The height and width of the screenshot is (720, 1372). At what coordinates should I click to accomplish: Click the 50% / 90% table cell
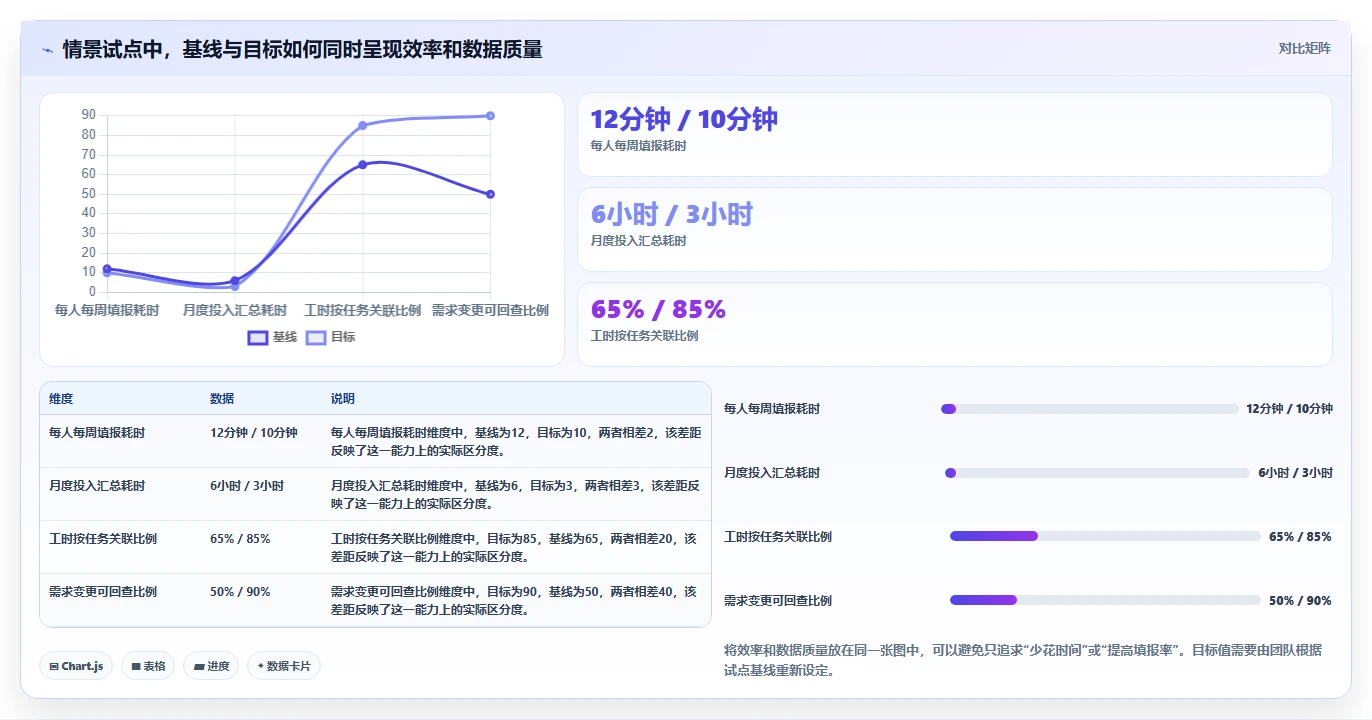(x=240, y=592)
